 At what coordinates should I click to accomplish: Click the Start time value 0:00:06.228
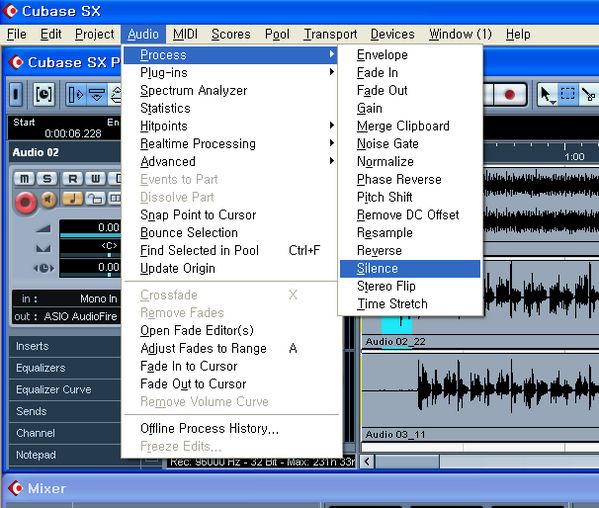coord(73,133)
